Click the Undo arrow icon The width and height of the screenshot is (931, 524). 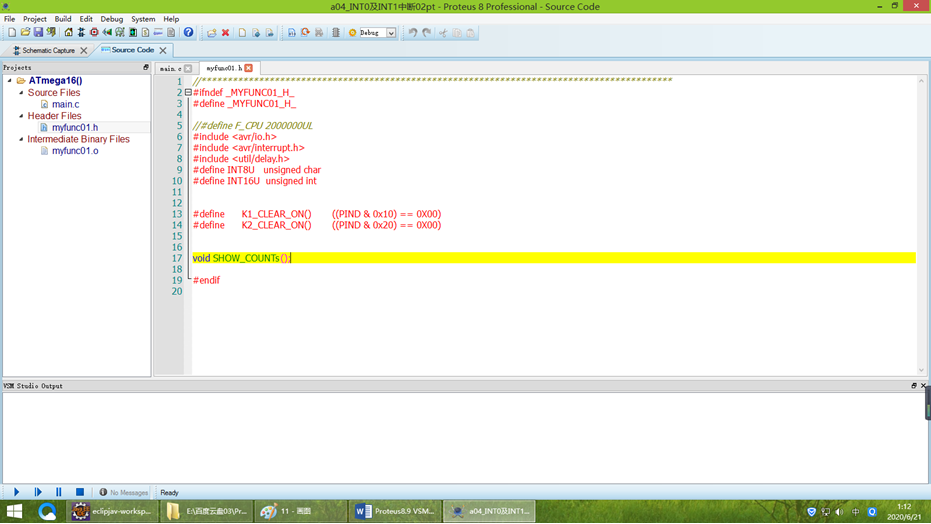click(413, 33)
